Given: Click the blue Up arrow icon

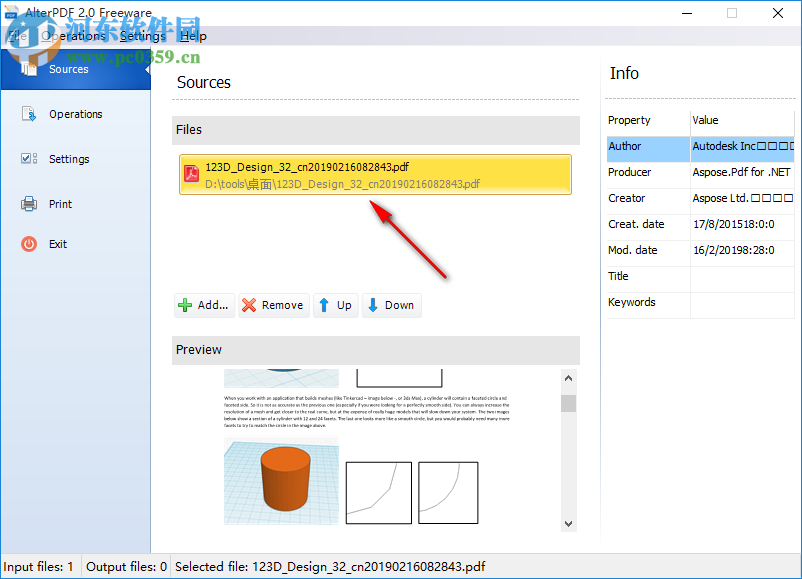Looking at the screenshot, I should click(x=325, y=305).
